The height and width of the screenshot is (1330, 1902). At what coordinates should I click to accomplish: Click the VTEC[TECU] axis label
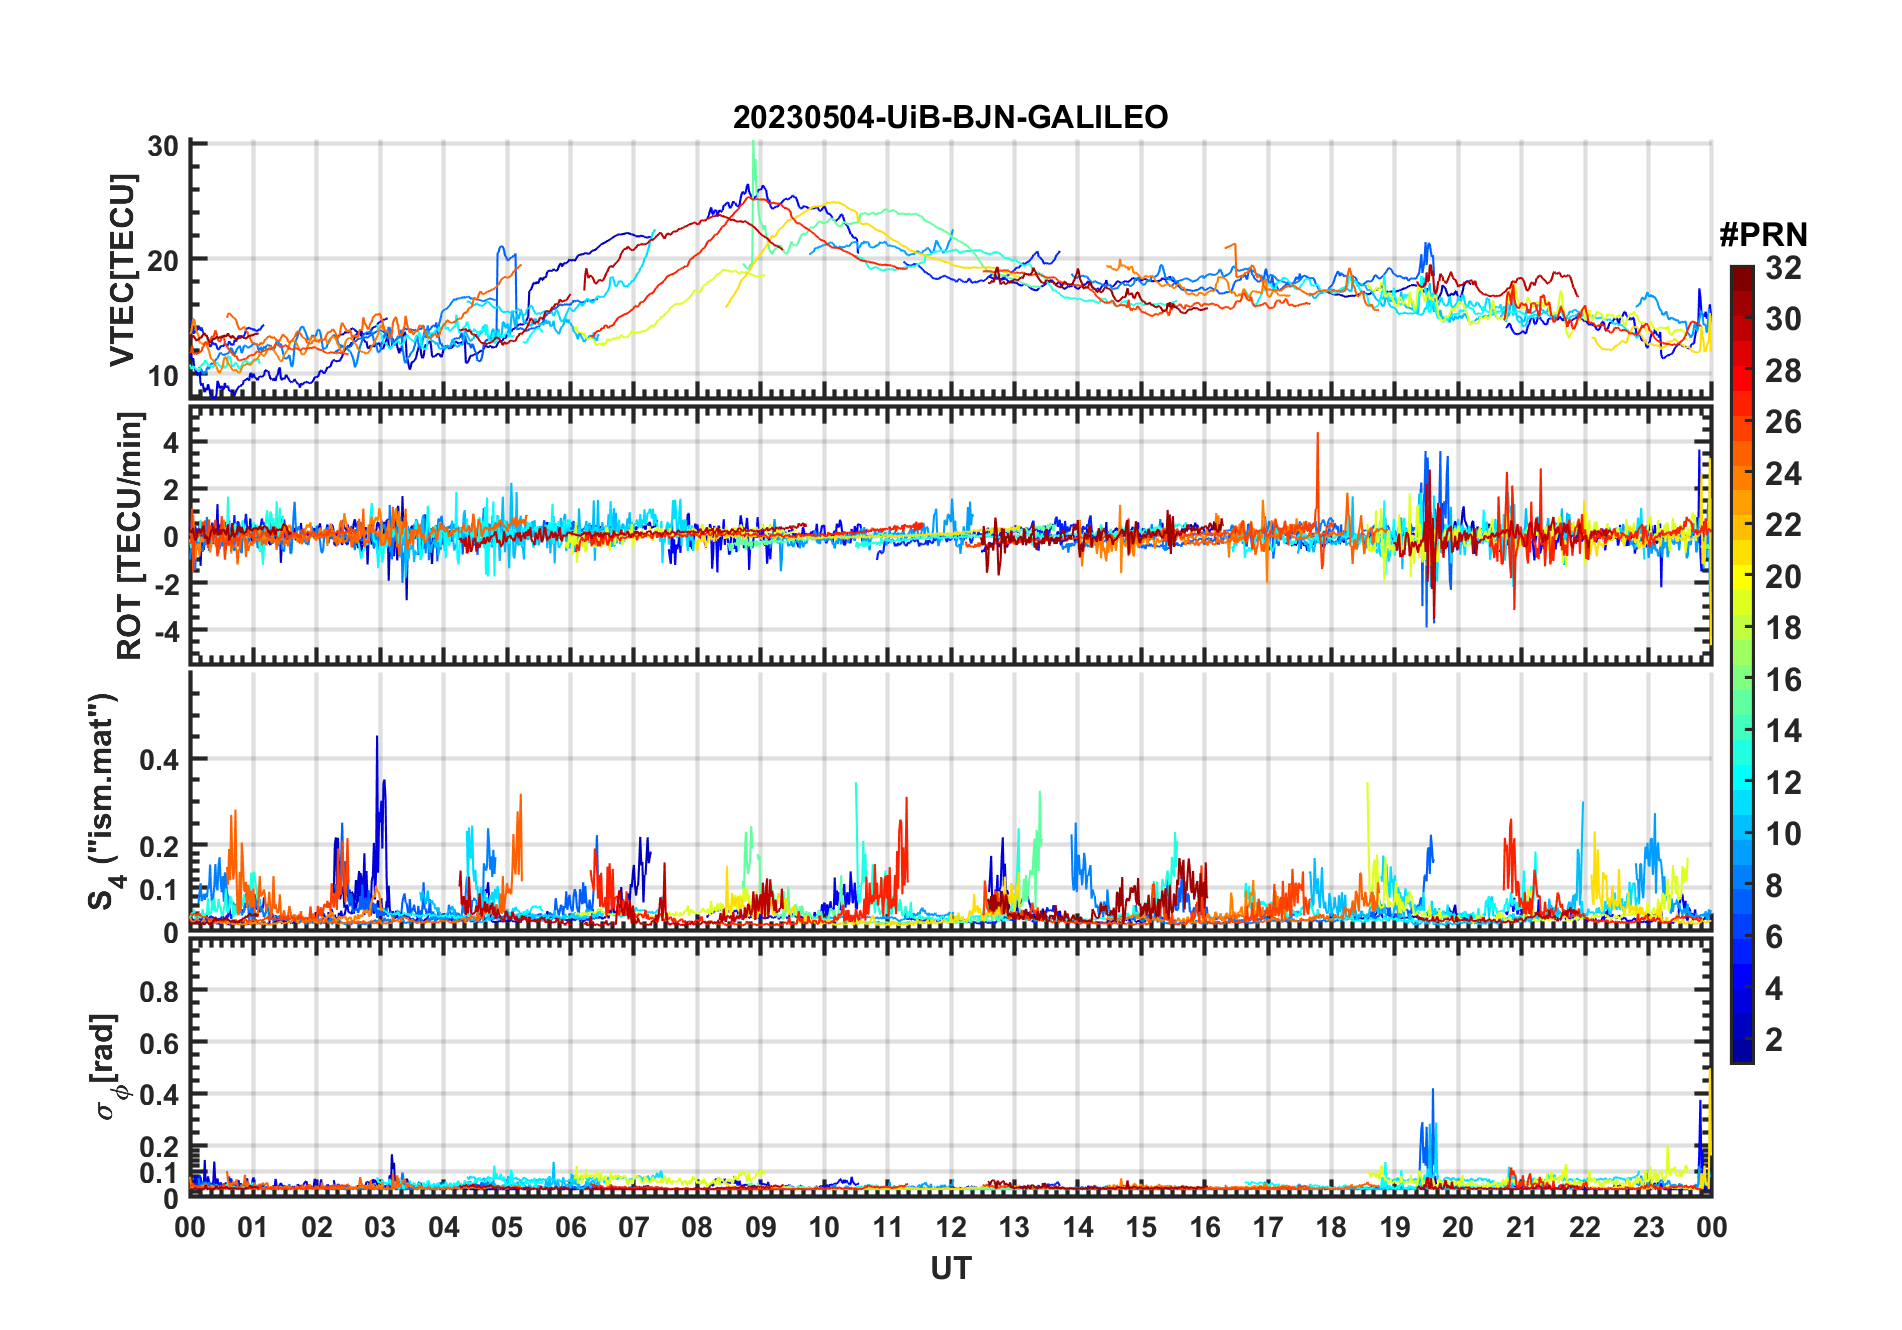click(122, 270)
